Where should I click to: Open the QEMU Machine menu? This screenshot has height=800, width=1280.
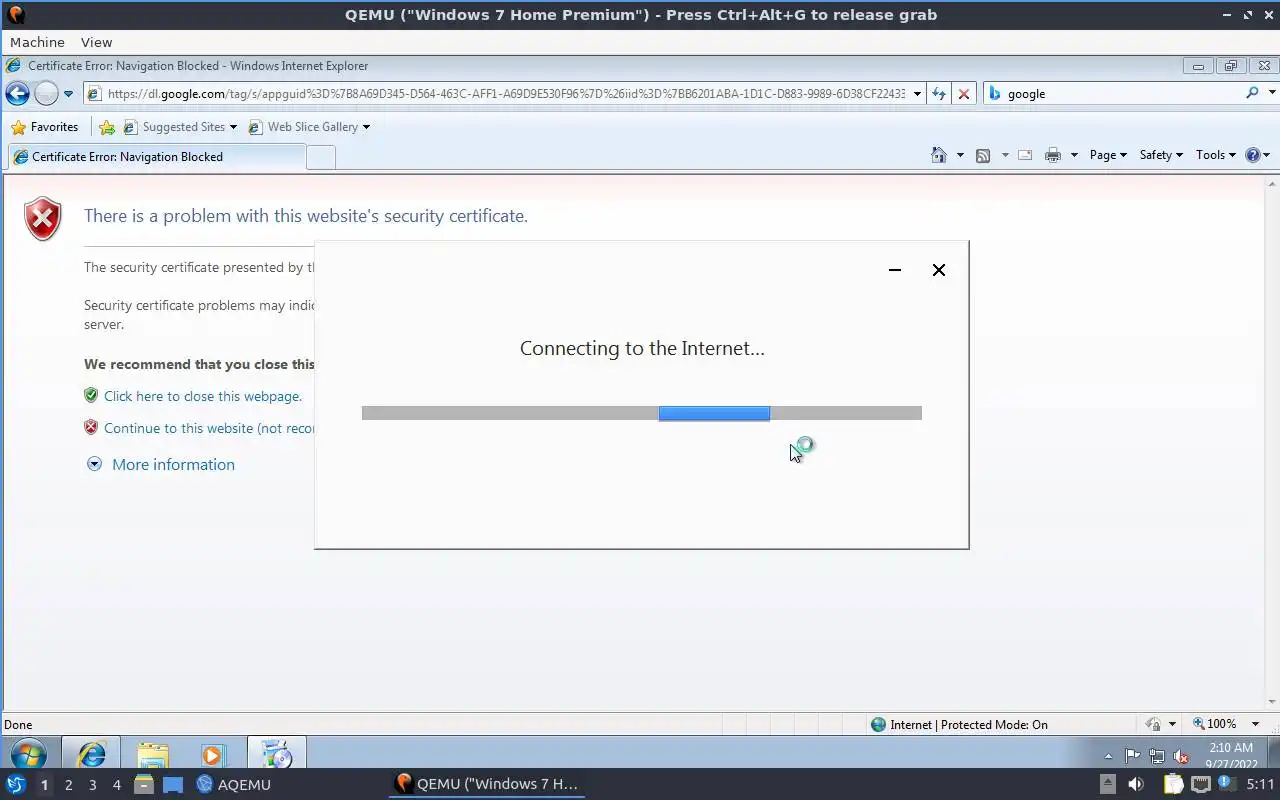[37, 42]
